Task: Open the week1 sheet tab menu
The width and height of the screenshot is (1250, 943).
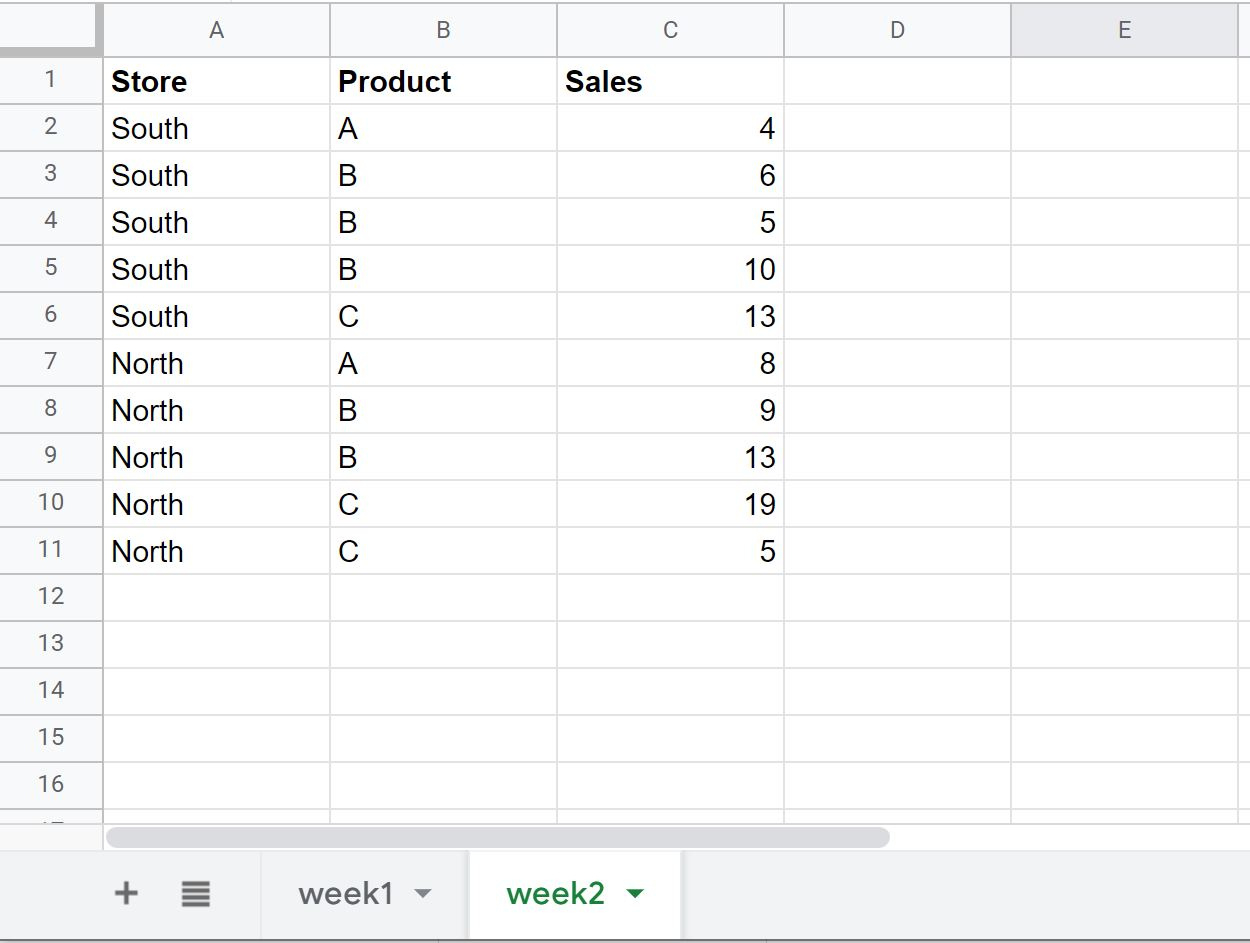Action: 424,894
